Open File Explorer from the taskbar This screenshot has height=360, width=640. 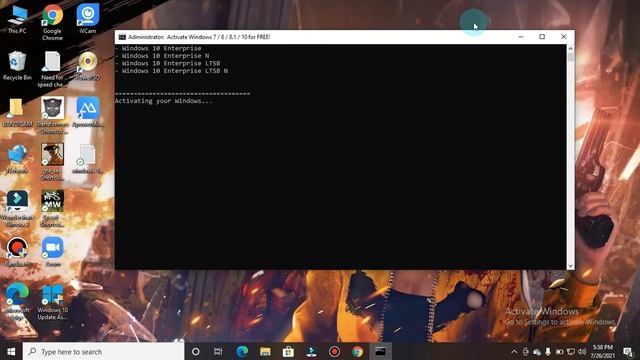(x=265, y=351)
